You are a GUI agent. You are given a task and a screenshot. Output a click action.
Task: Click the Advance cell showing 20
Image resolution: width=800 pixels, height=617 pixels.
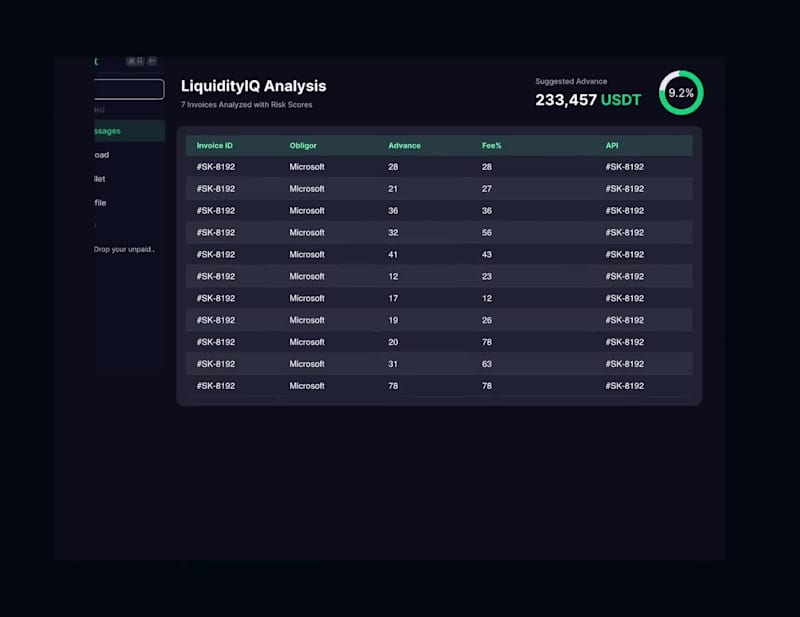tap(393, 342)
